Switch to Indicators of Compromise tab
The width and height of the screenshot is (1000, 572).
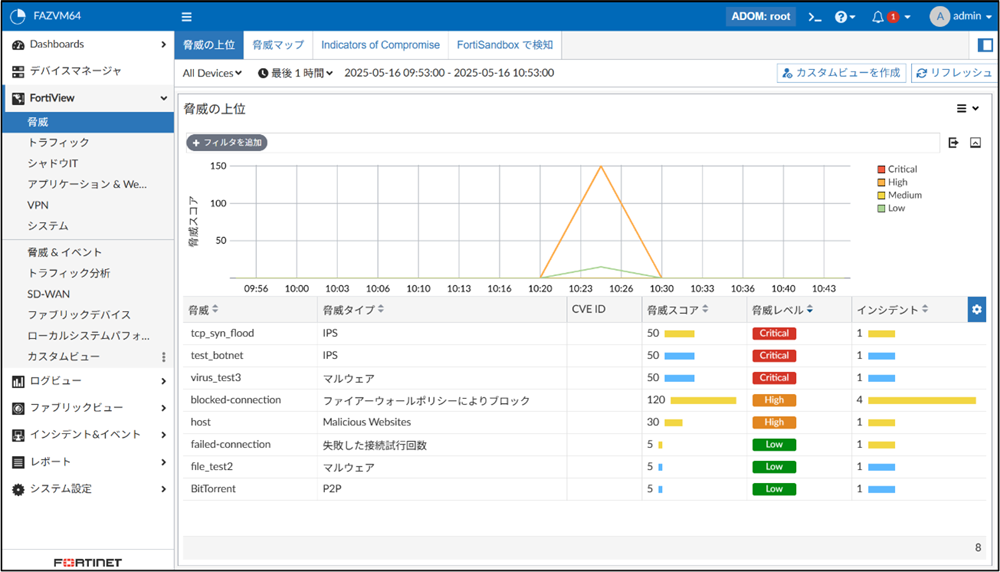click(x=380, y=45)
